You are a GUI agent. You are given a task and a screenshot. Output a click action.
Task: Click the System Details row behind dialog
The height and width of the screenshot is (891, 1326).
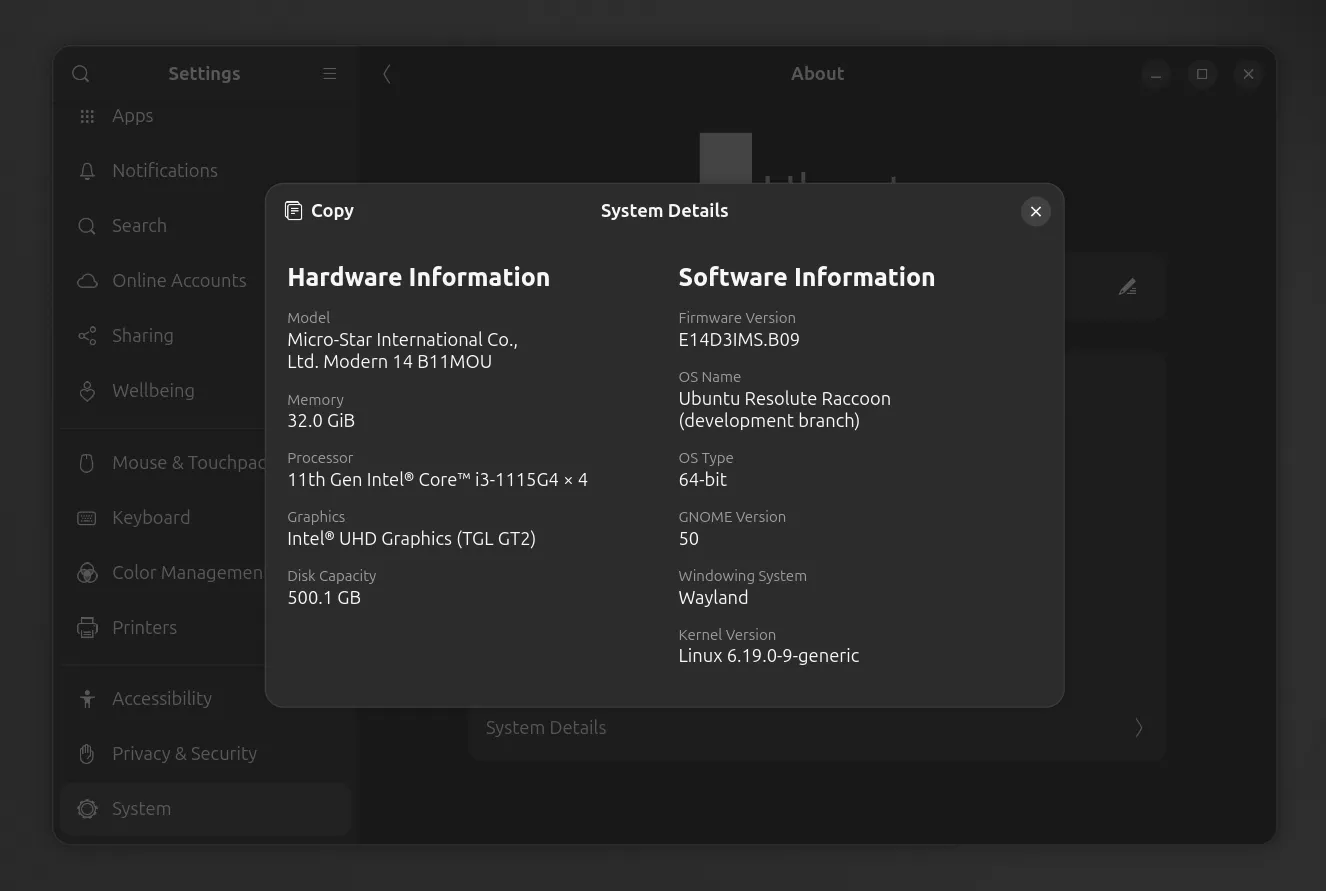[x=816, y=728]
